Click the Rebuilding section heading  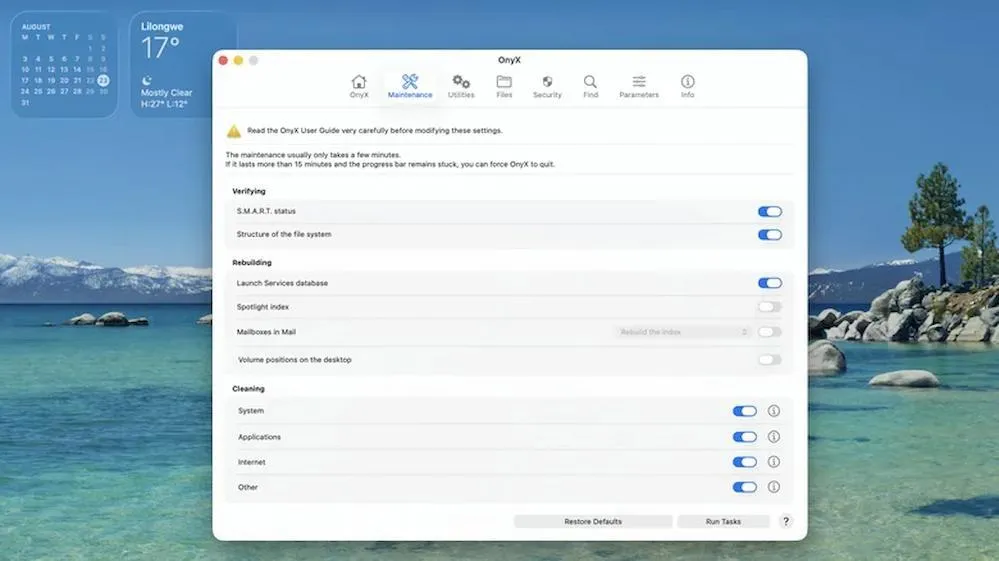pyautogui.click(x=252, y=262)
